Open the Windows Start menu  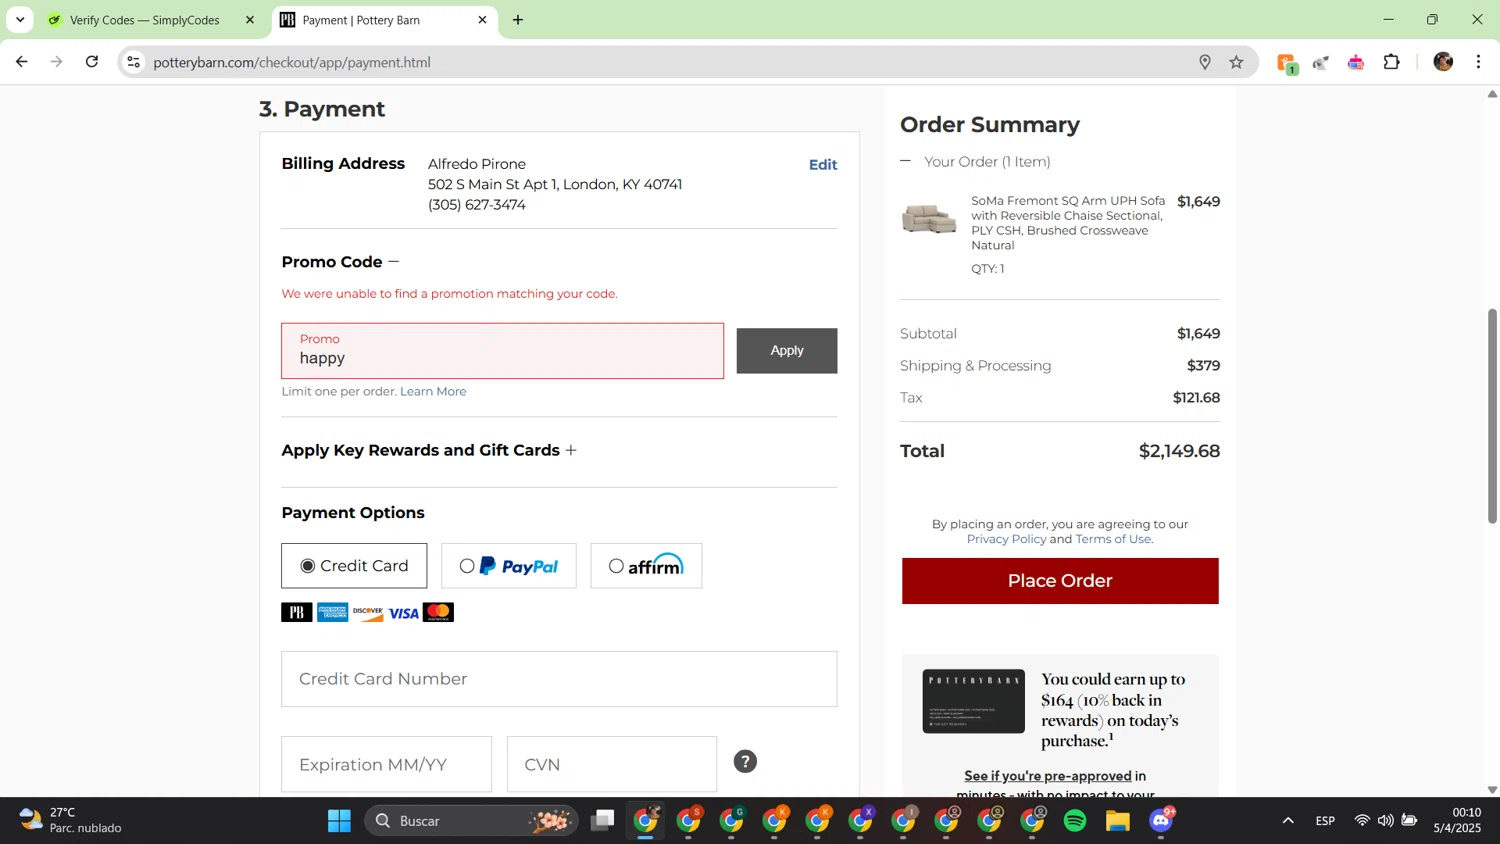339,821
